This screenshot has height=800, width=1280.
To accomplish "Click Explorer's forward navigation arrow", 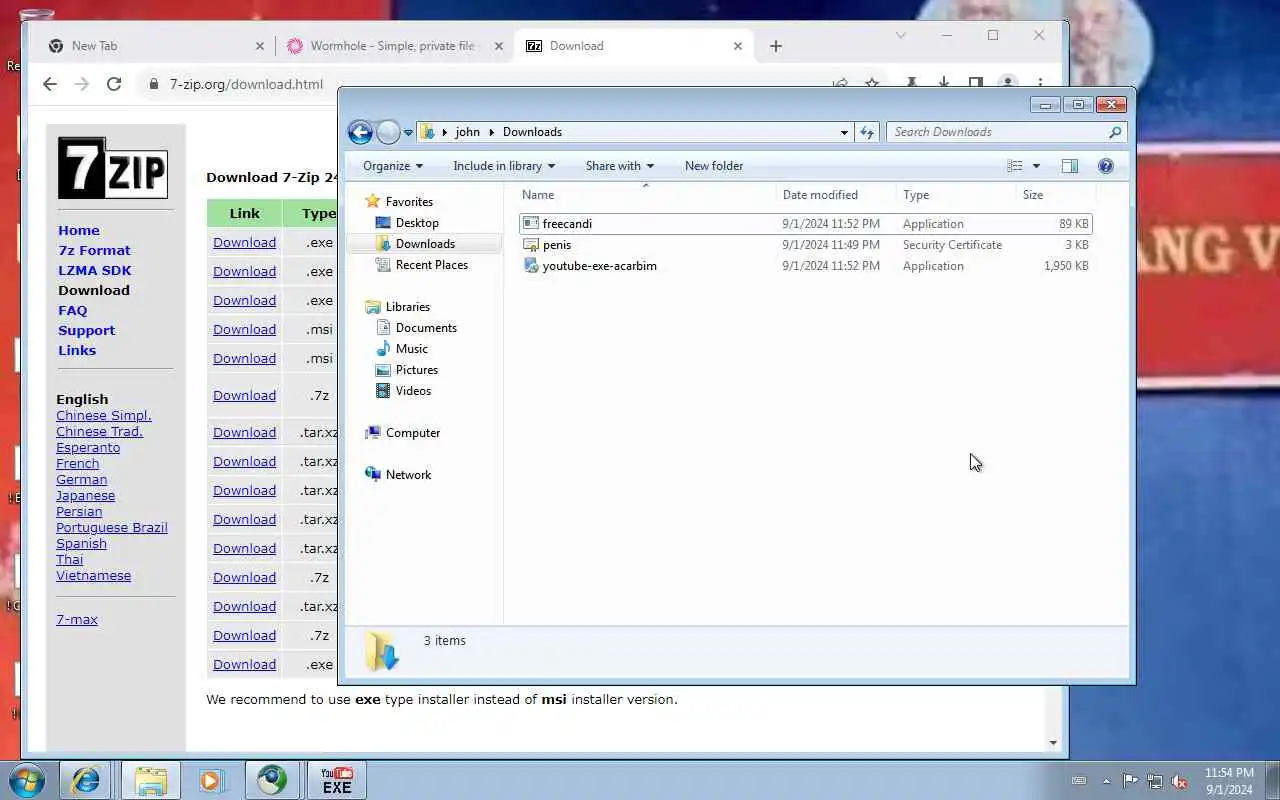I will [388, 132].
